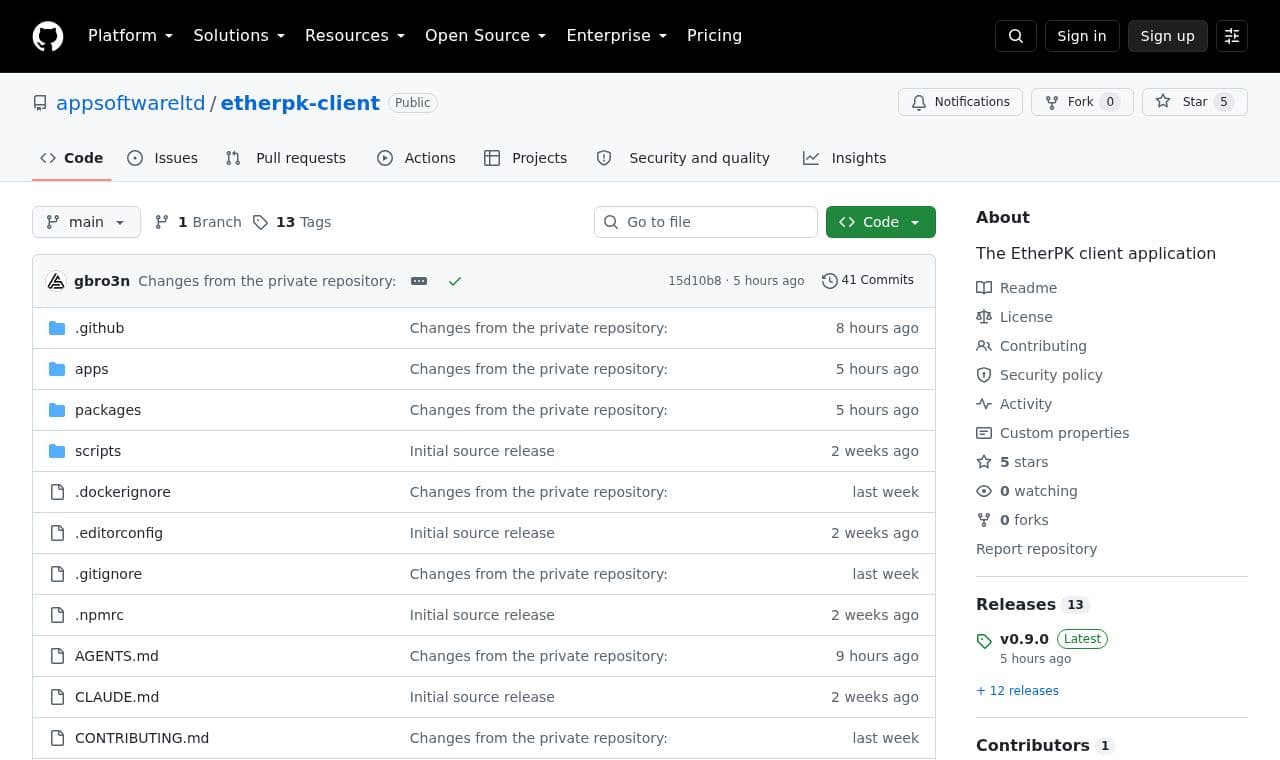
Task: Open the AGENTS.md file
Action: click(x=117, y=656)
